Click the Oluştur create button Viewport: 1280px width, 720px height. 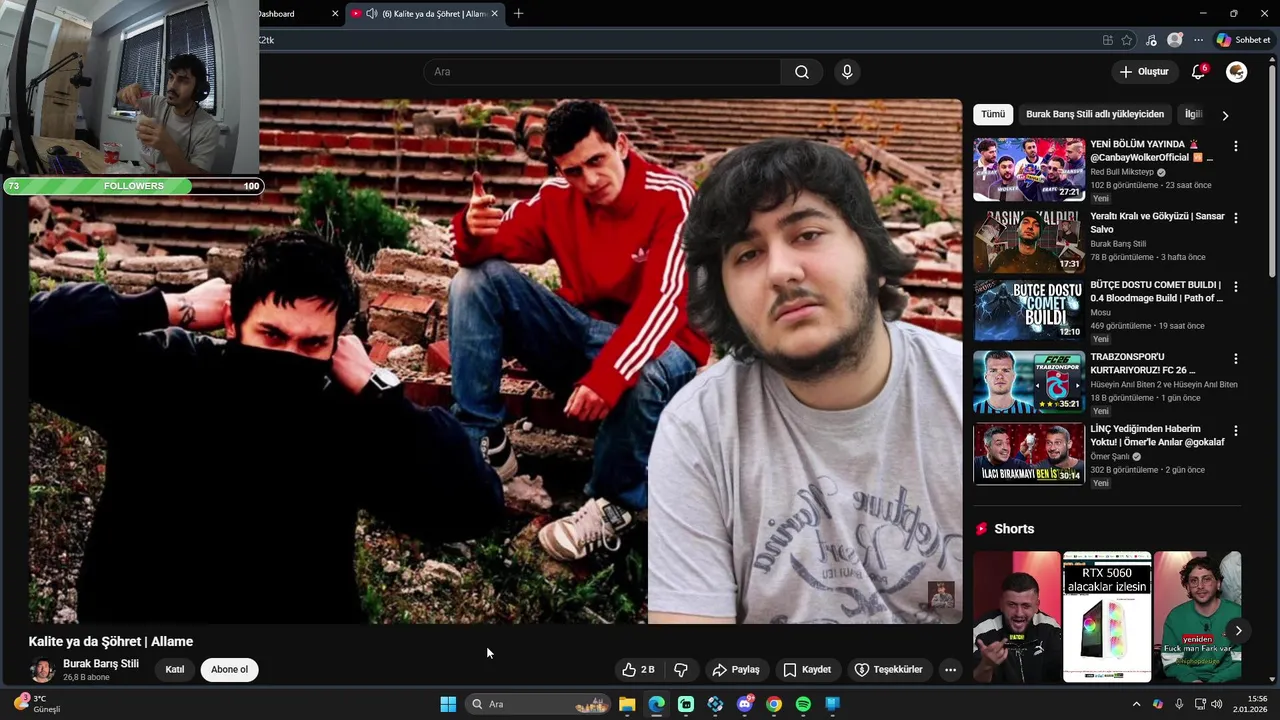click(x=1144, y=72)
